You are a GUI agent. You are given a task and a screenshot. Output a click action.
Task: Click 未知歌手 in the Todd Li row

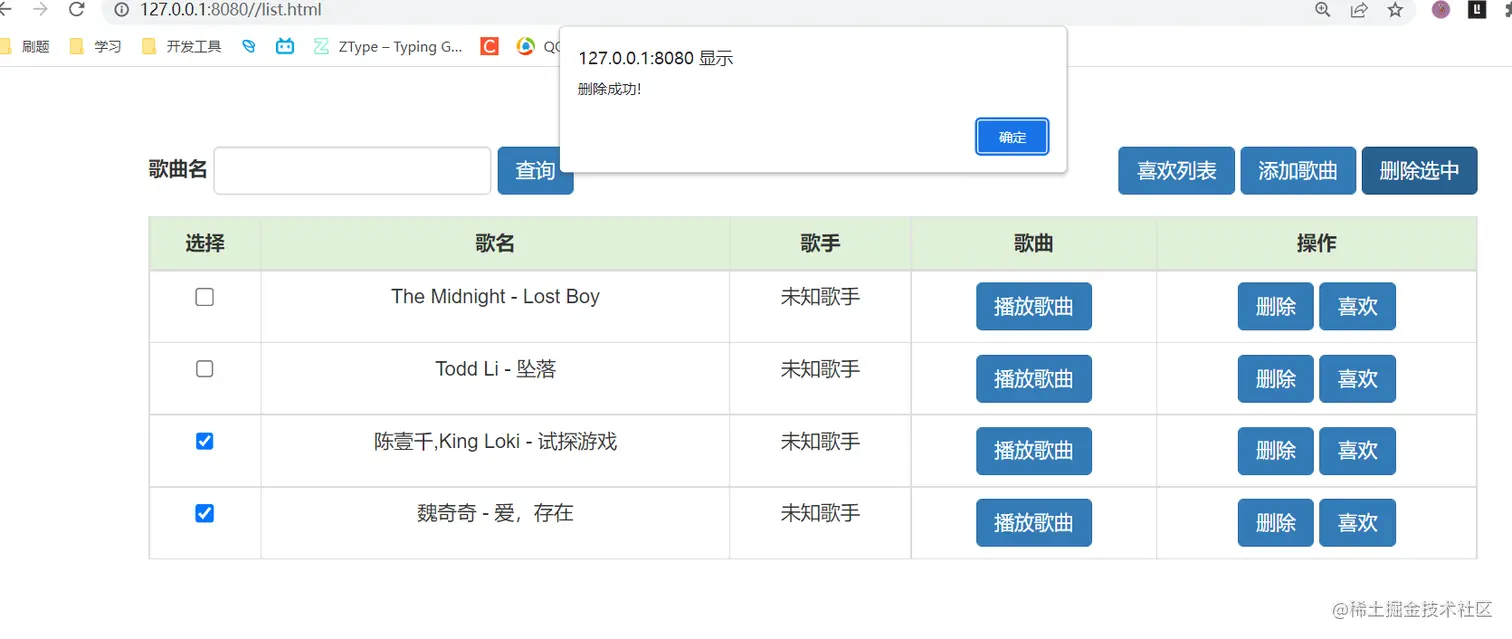tap(820, 369)
